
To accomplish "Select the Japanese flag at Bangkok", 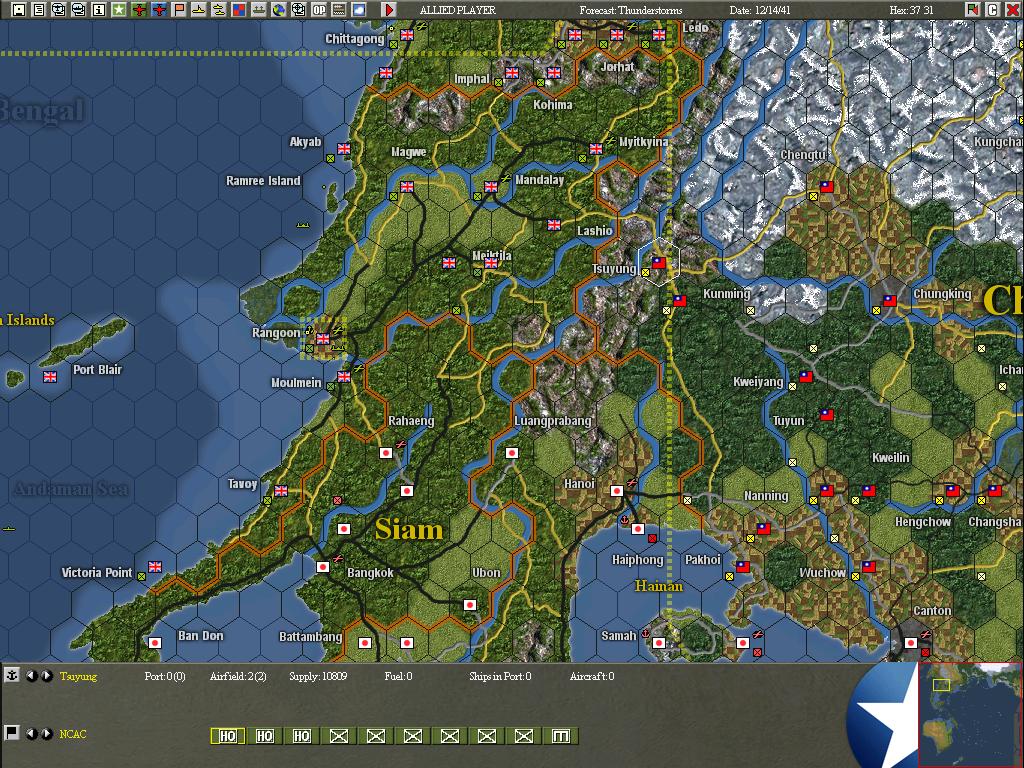I will (323, 567).
